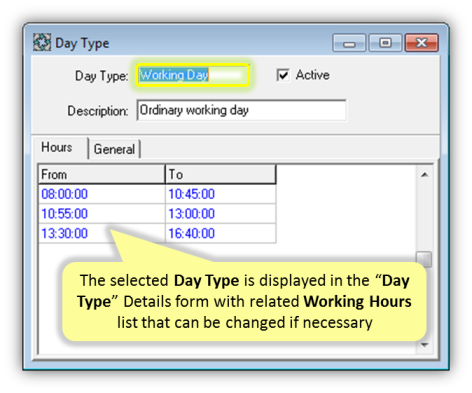Toggle the Active checkbox
The width and height of the screenshot is (472, 393).
click(x=283, y=75)
